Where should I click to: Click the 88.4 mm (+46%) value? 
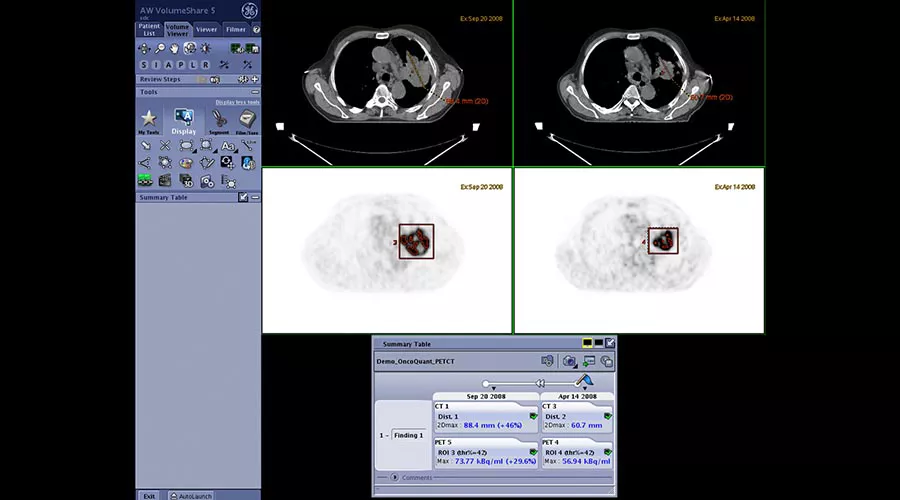point(493,425)
